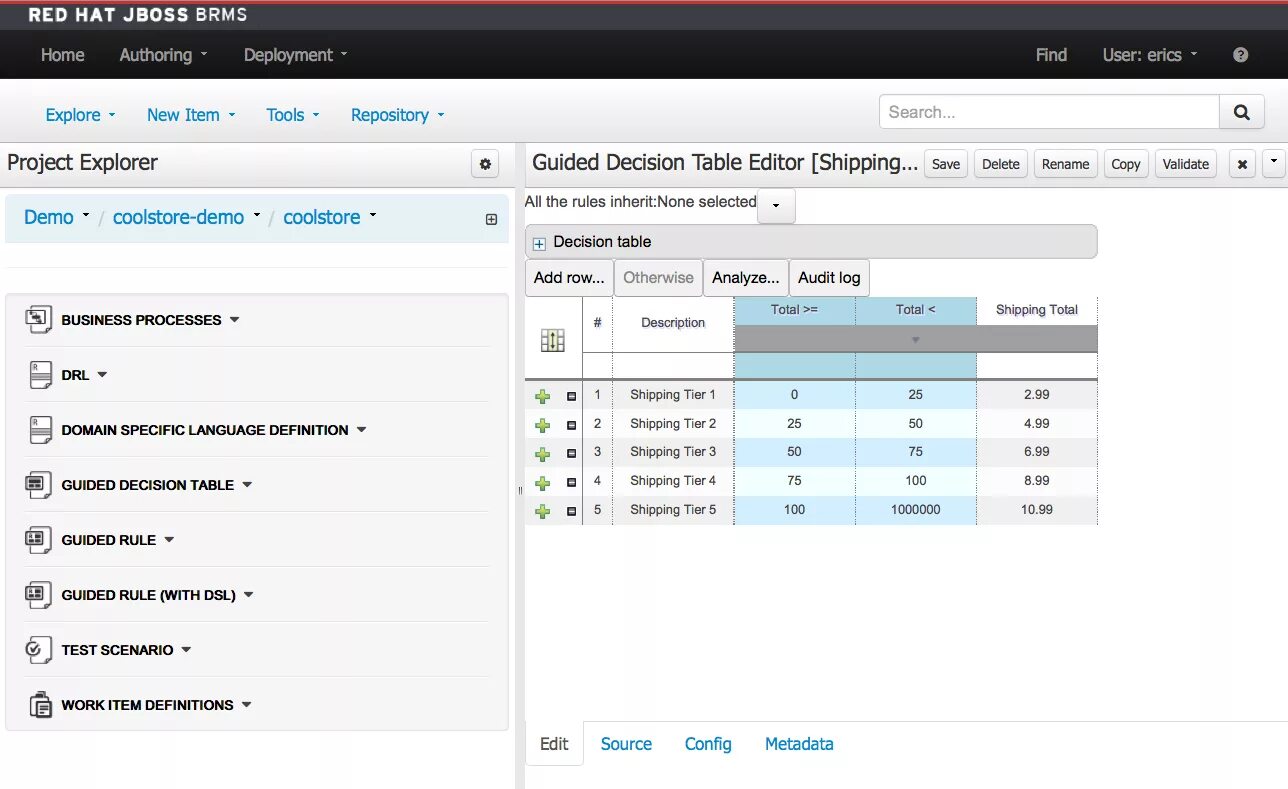The image size is (1288, 789).
Task: Add row after Shipping Tier 3 with plus
Action: click(543, 454)
